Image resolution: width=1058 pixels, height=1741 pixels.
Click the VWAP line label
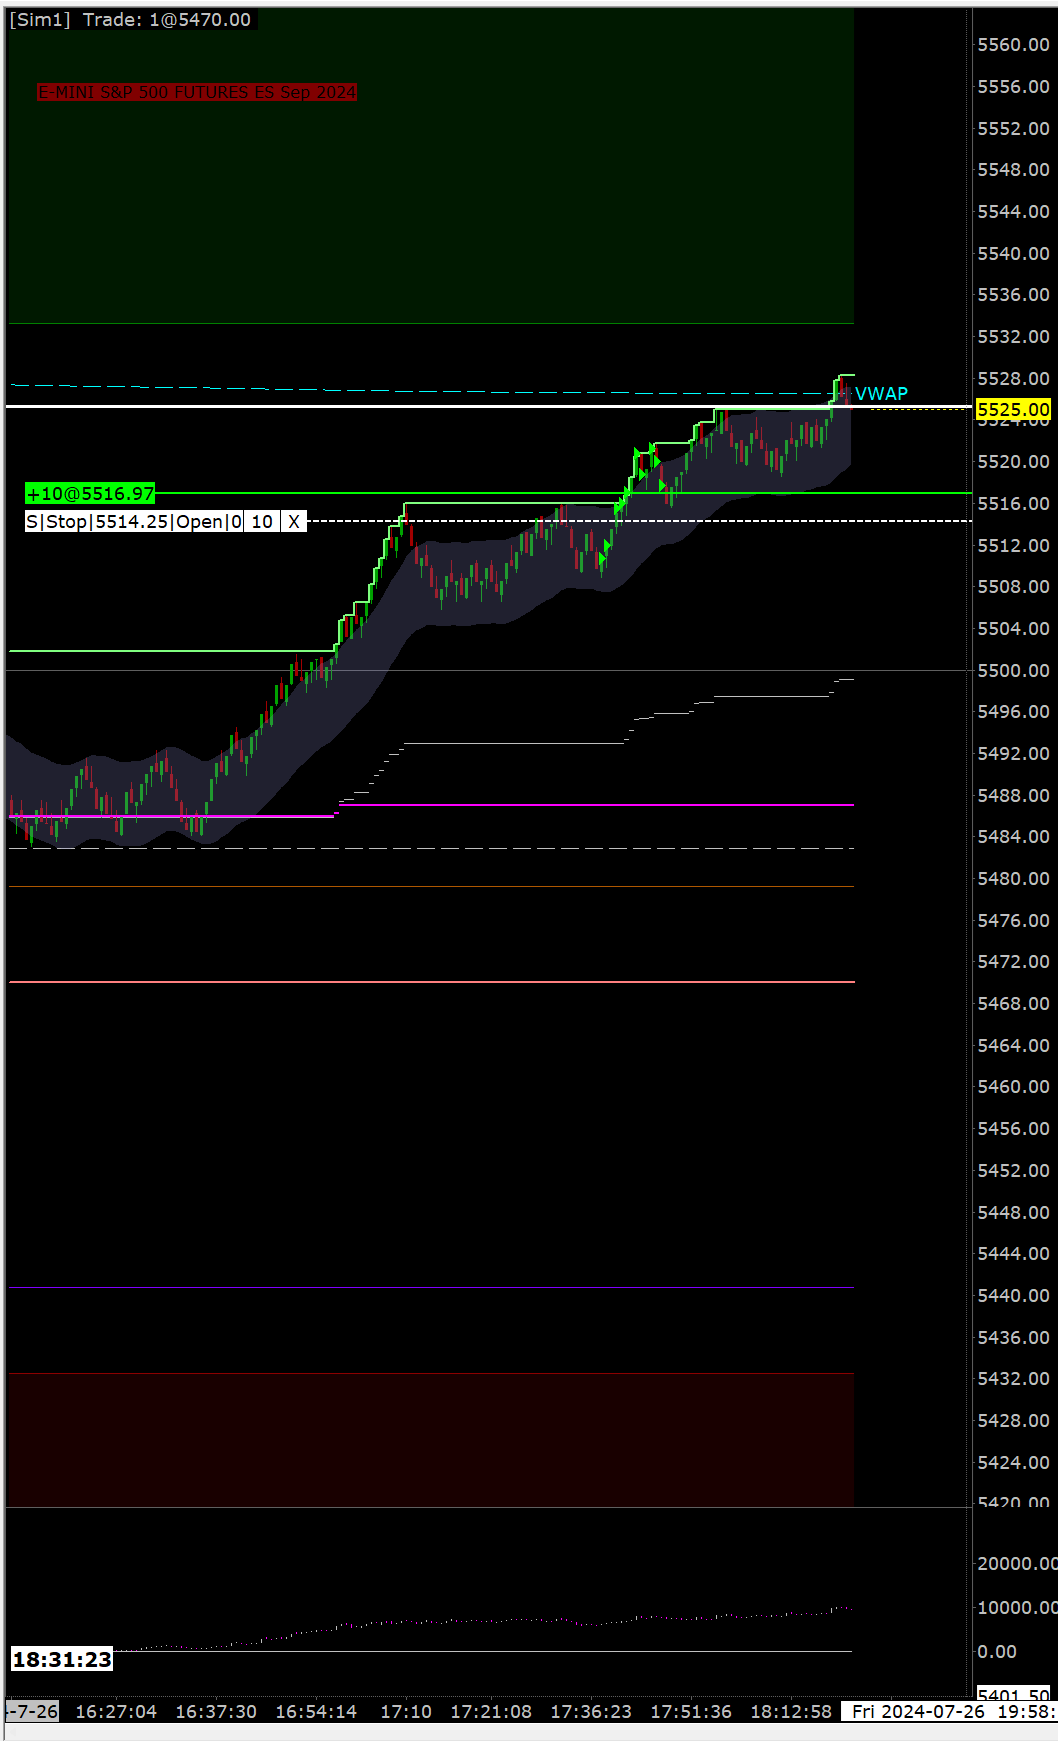coord(881,394)
